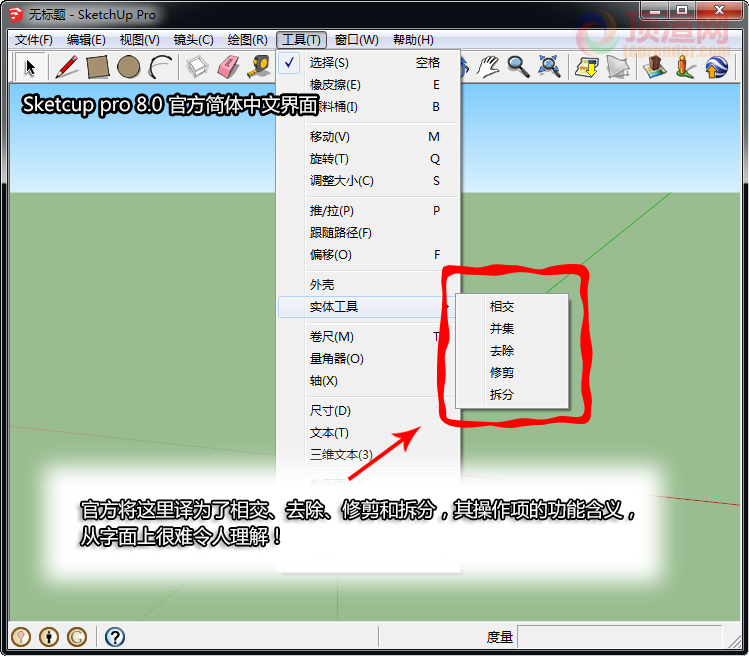Choose 尺寸(D) menu entry
Viewport: 749px width, 656px height.
coord(368,411)
